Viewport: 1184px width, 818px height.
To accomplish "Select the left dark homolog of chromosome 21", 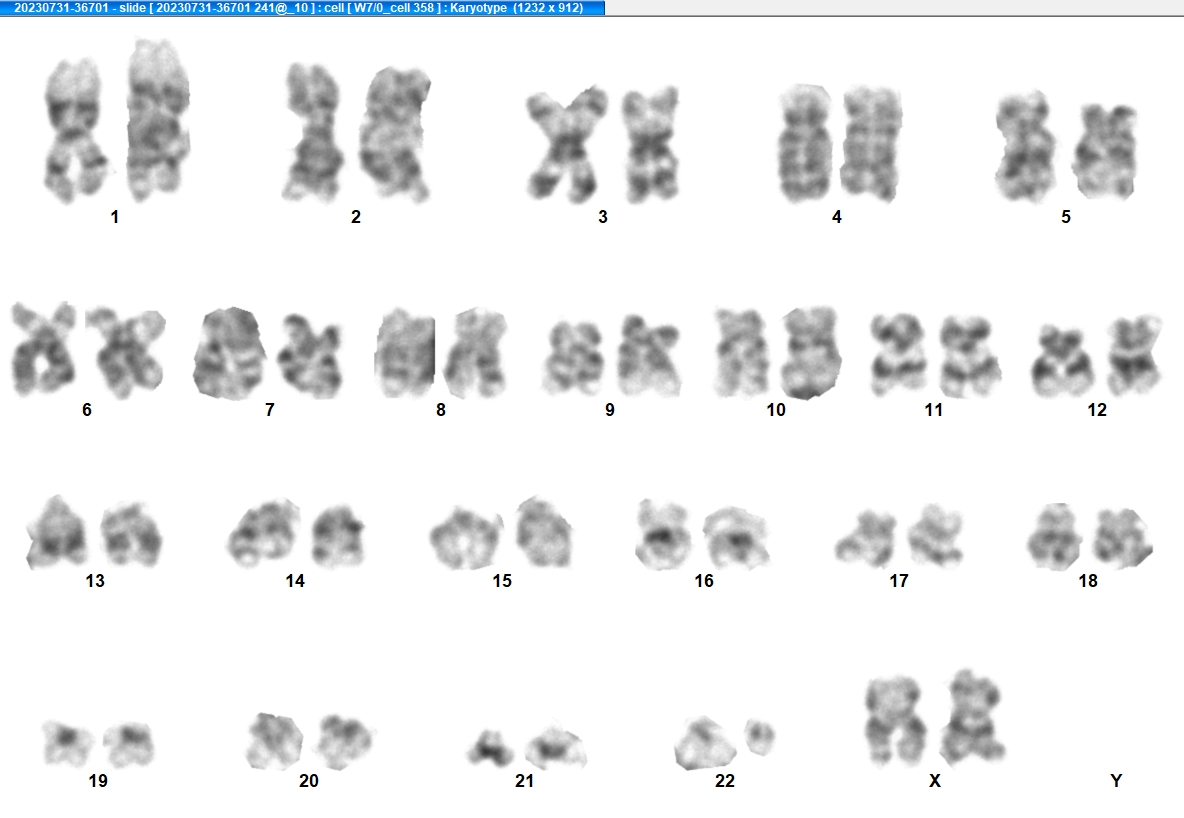I will 491,748.
